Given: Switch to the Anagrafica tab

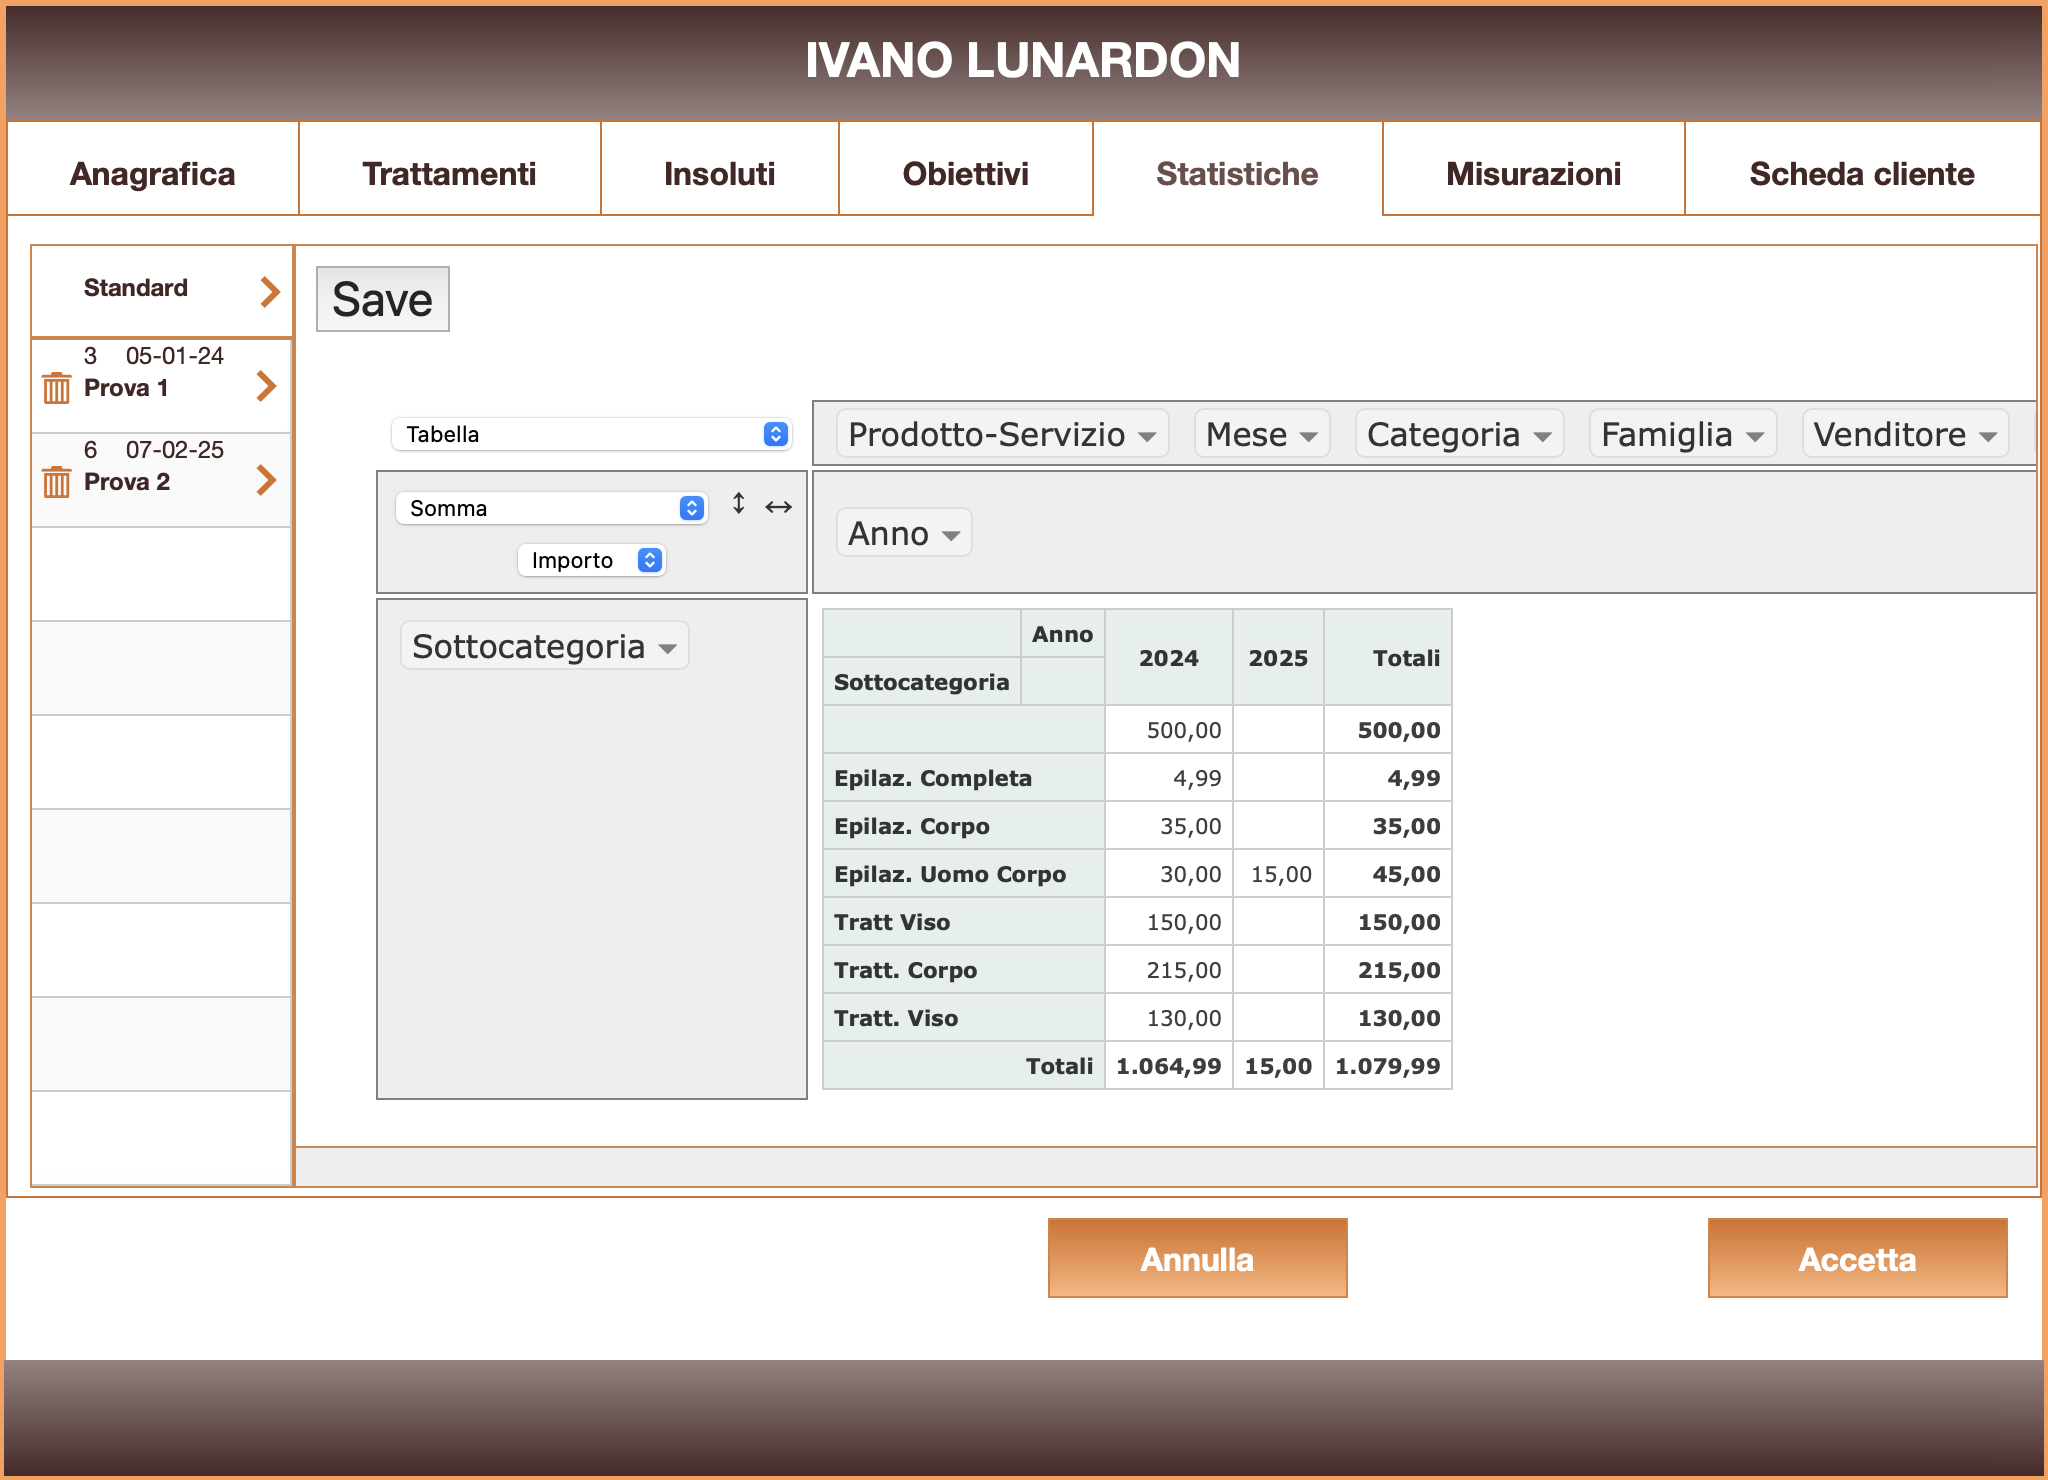Looking at the screenshot, I should point(152,173).
